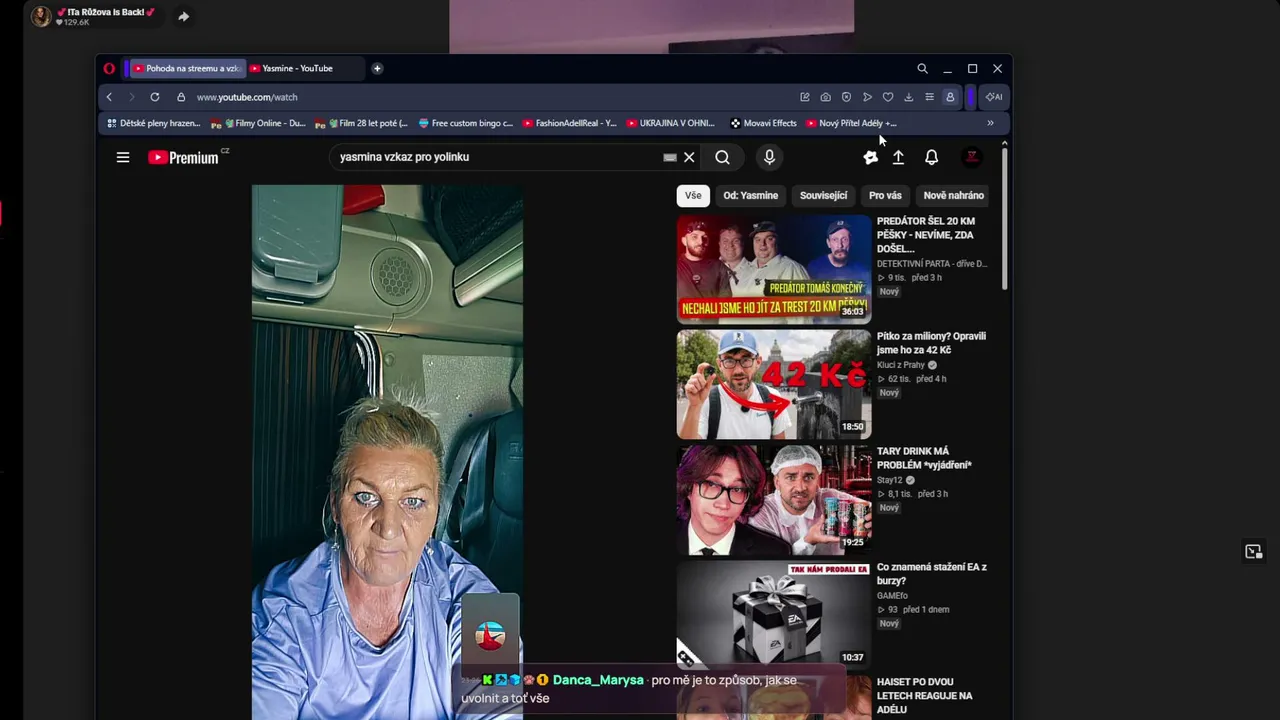Go back to the previous page
Viewport: 1280px width, 720px height.
[109, 97]
